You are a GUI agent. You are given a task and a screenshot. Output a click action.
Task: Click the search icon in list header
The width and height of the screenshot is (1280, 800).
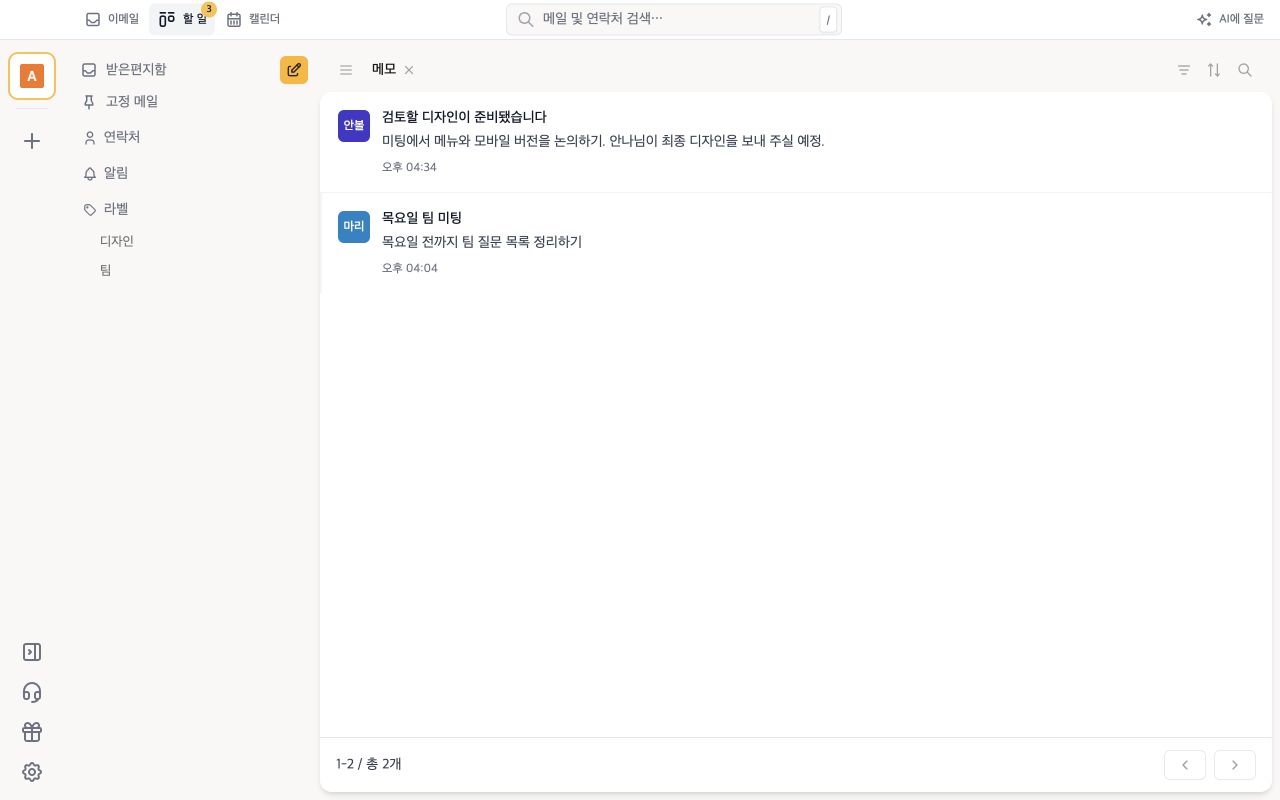coord(1245,70)
